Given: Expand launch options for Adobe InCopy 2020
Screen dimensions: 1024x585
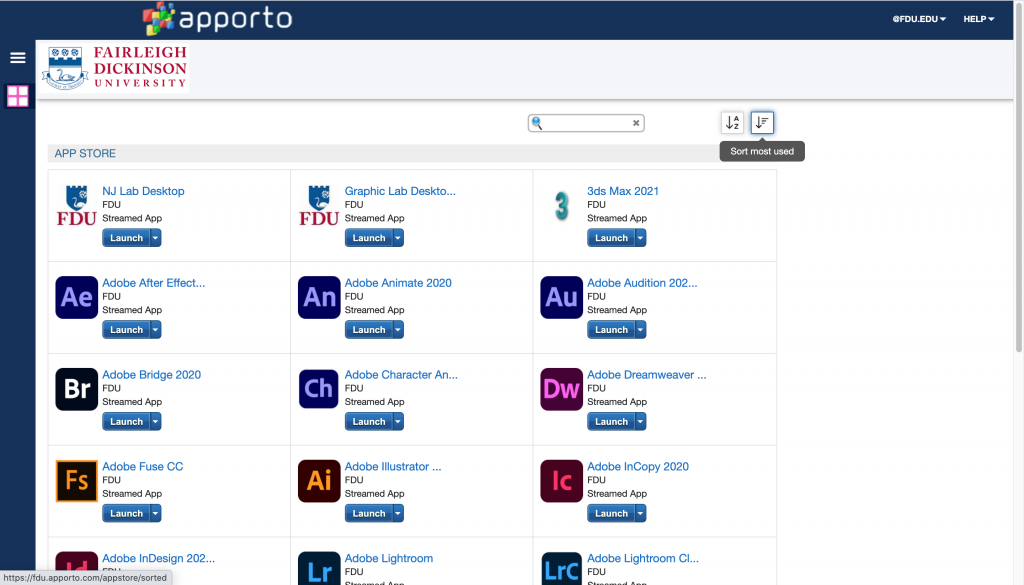Looking at the screenshot, I should pyautogui.click(x=641, y=513).
